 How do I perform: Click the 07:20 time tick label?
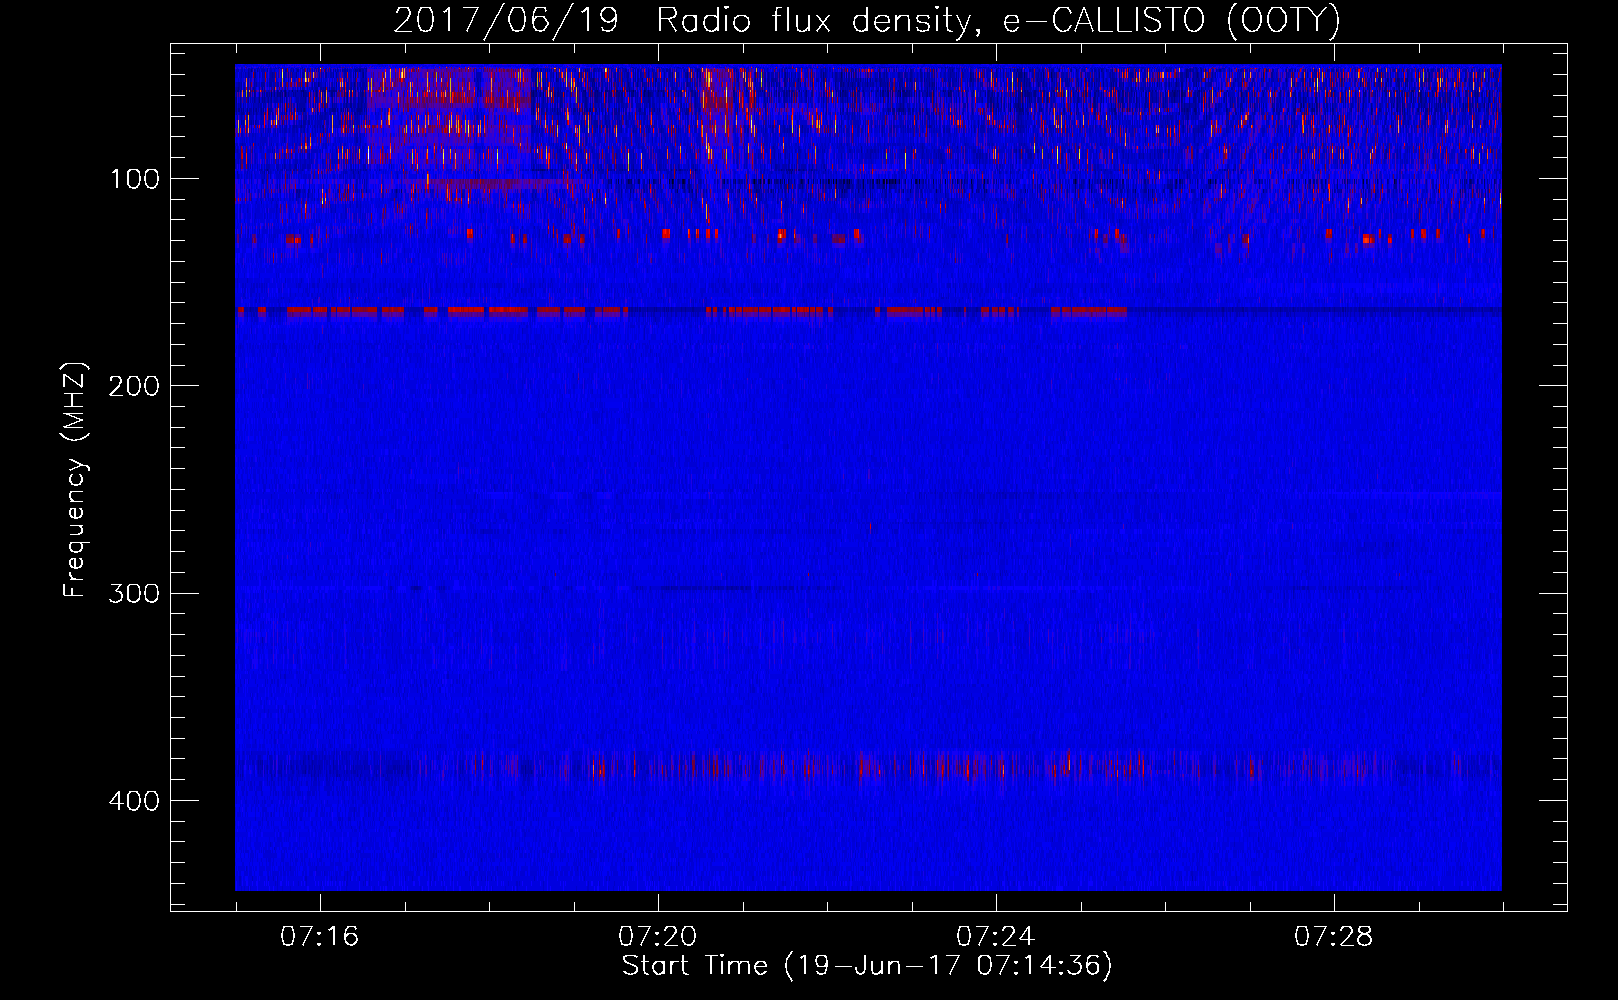pyautogui.click(x=658, y=937)
